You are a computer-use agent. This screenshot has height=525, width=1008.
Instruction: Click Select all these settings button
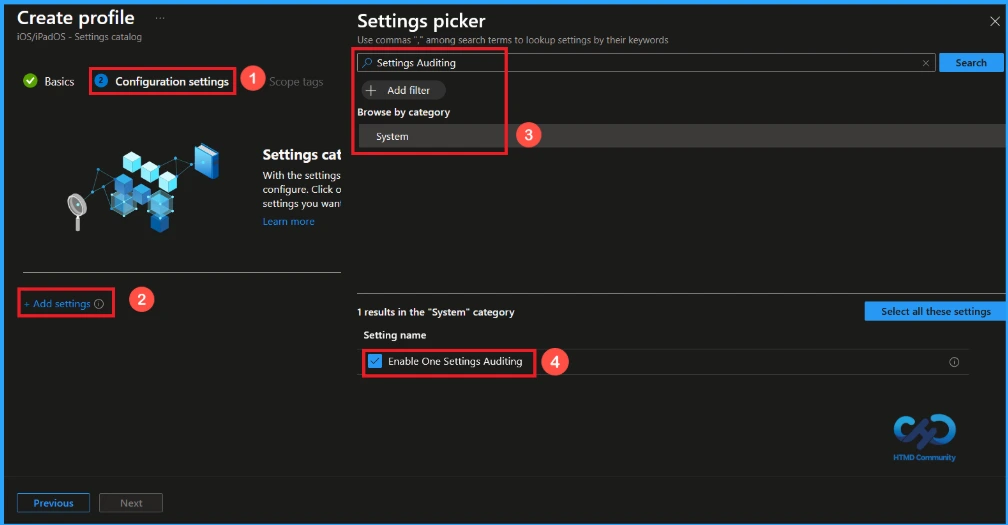click(x=935, y=311)
